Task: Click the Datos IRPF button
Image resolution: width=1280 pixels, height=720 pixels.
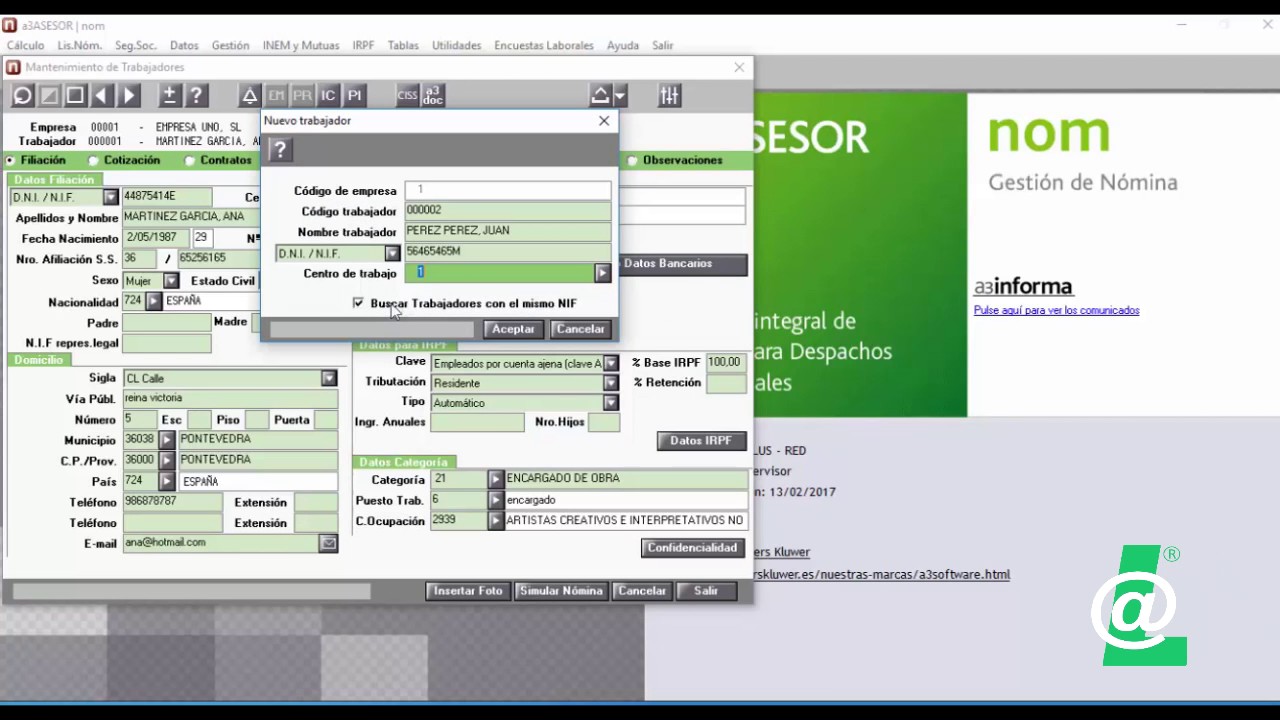Action: pos(702,441)
